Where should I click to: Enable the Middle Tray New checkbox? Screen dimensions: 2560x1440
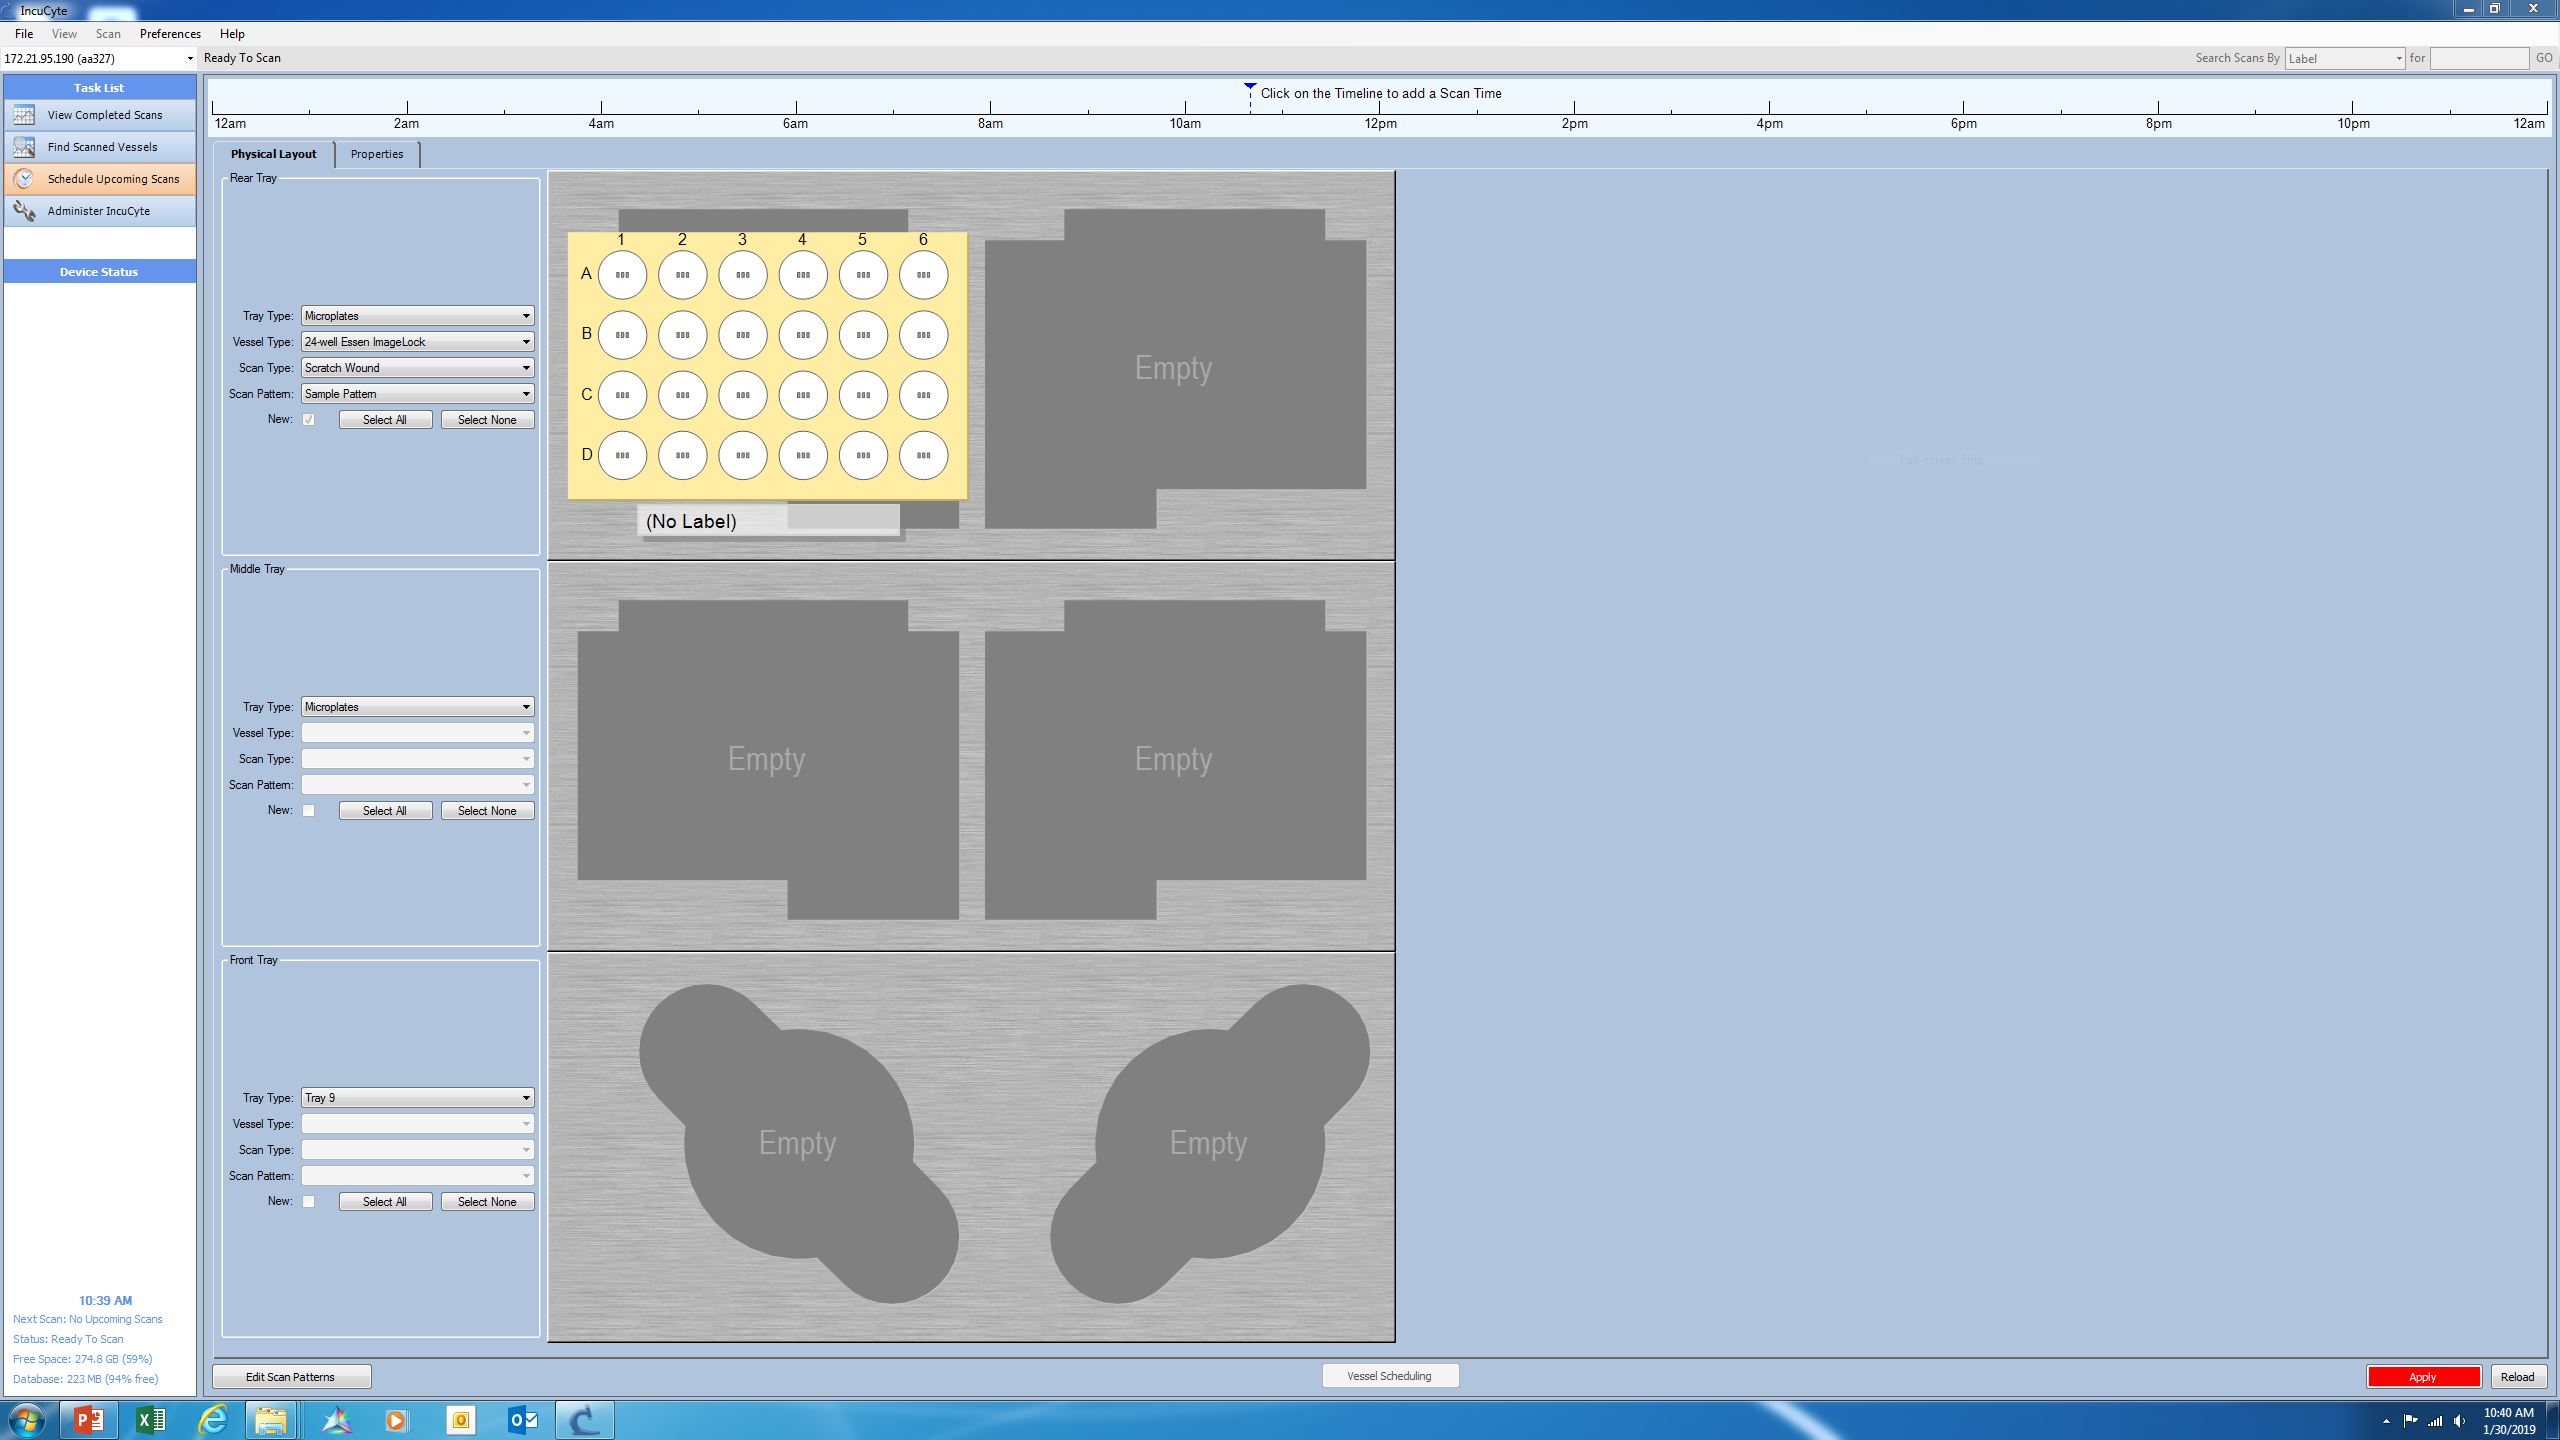point(309,811)
